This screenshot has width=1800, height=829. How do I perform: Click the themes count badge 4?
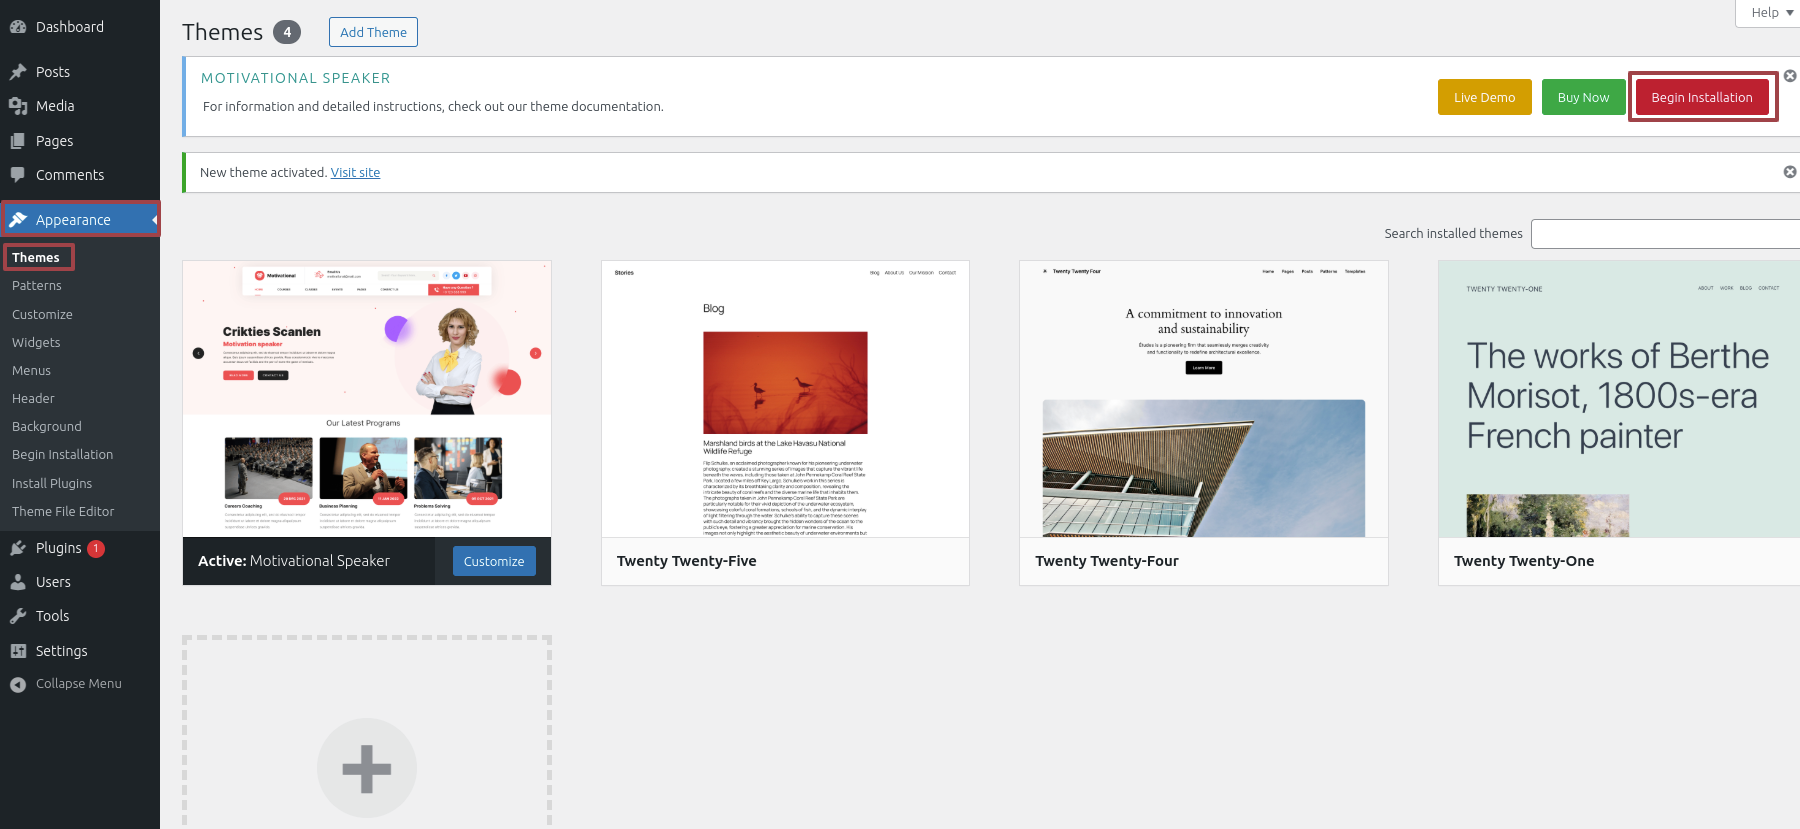[x=287, y=32]
